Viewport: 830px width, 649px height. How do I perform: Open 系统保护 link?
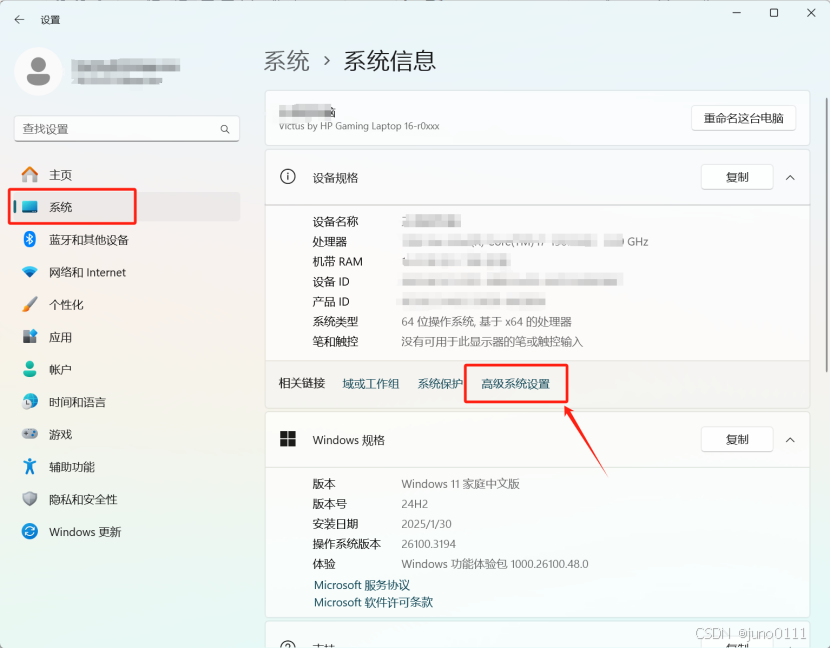click(x=439, y=384)
